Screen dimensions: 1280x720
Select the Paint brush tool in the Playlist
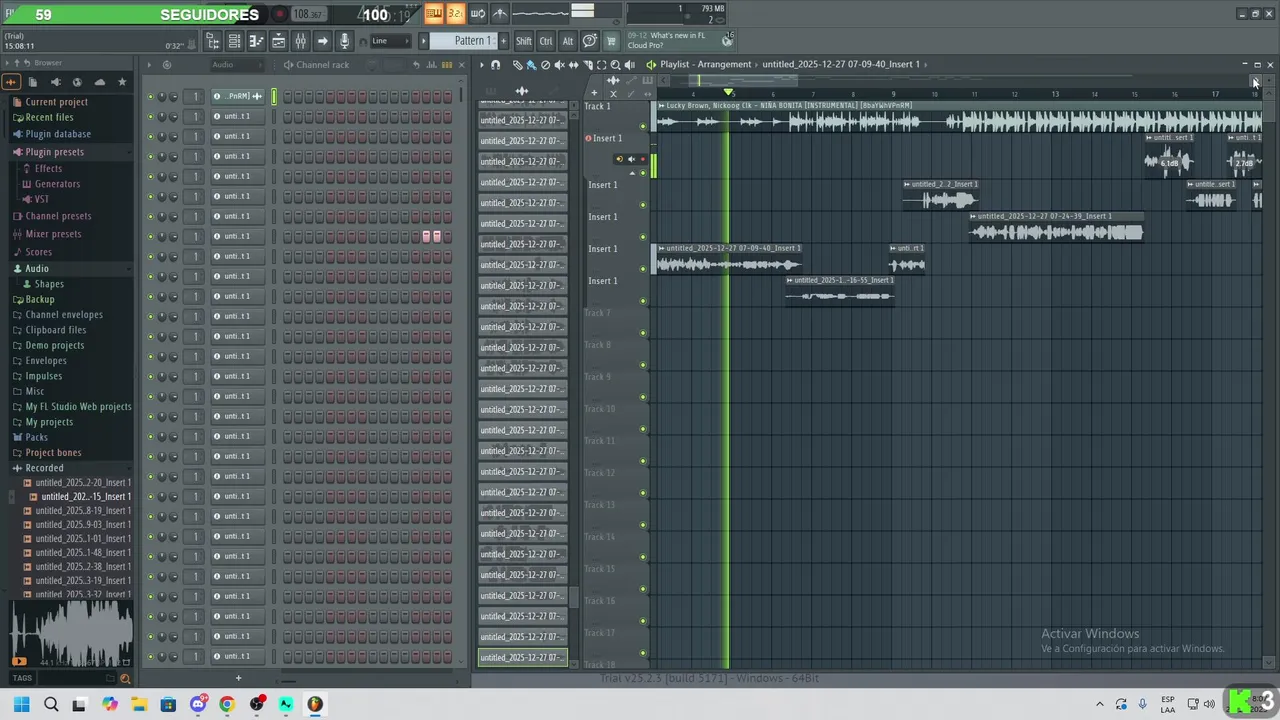click(531, 64)
